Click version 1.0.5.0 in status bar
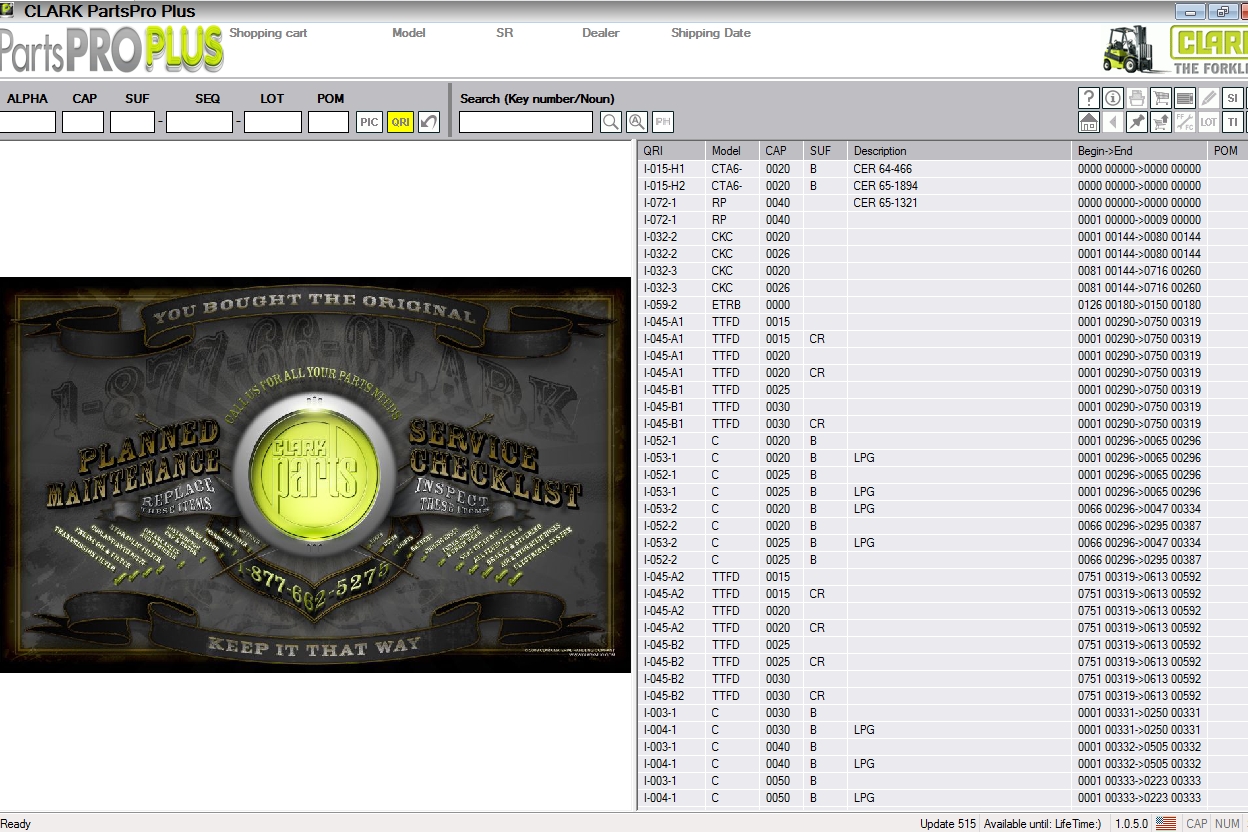Image resolution: width=1248 pixels, height=832 pixels. (x=1131, y=824)
